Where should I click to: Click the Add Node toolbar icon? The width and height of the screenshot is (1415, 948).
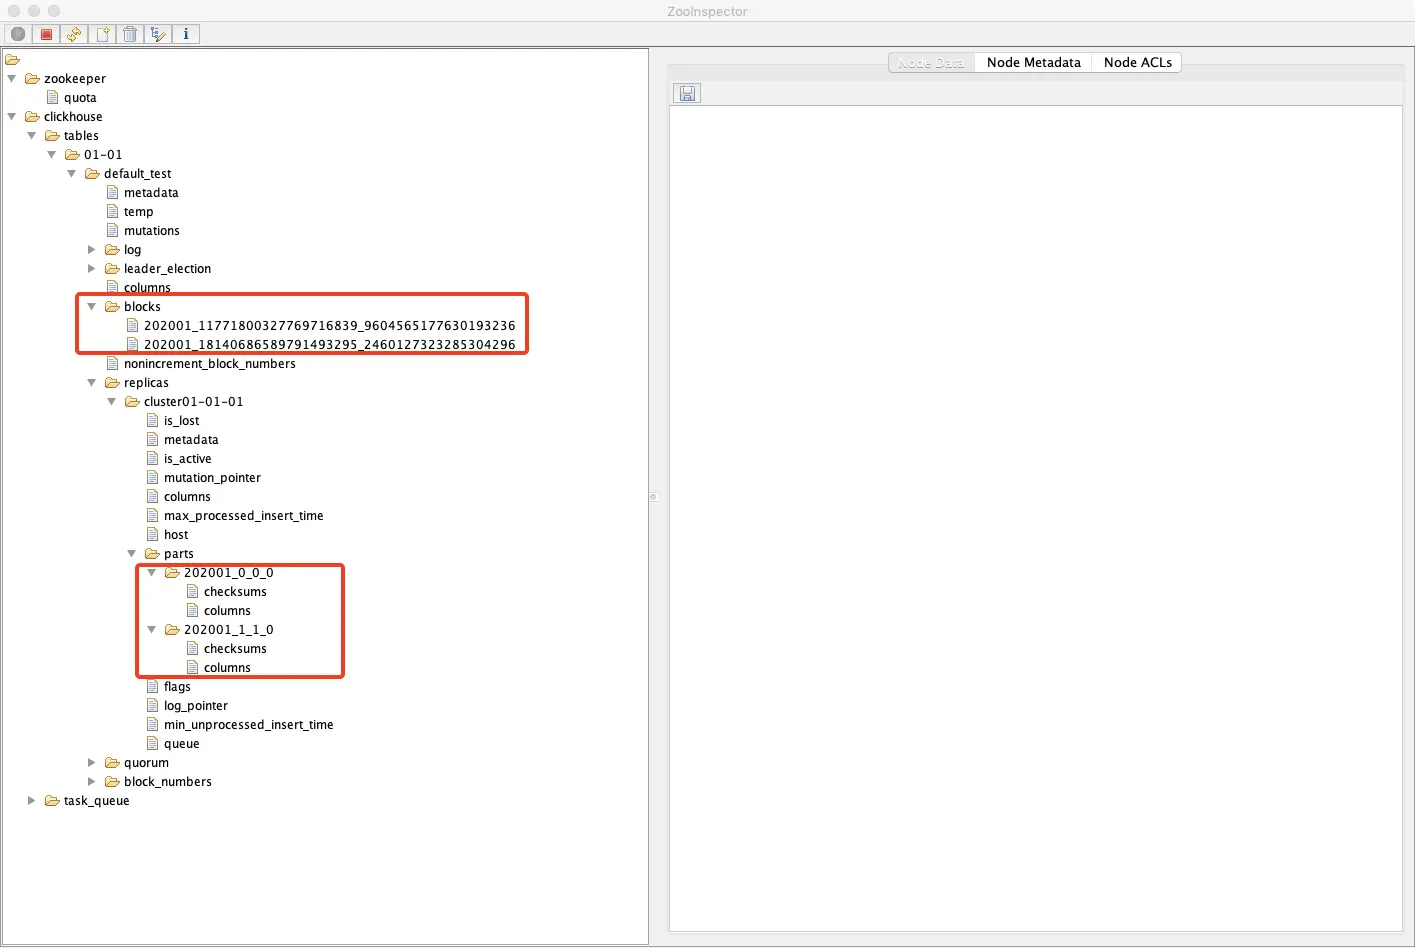pyautogui.click(x=102, y=34)
